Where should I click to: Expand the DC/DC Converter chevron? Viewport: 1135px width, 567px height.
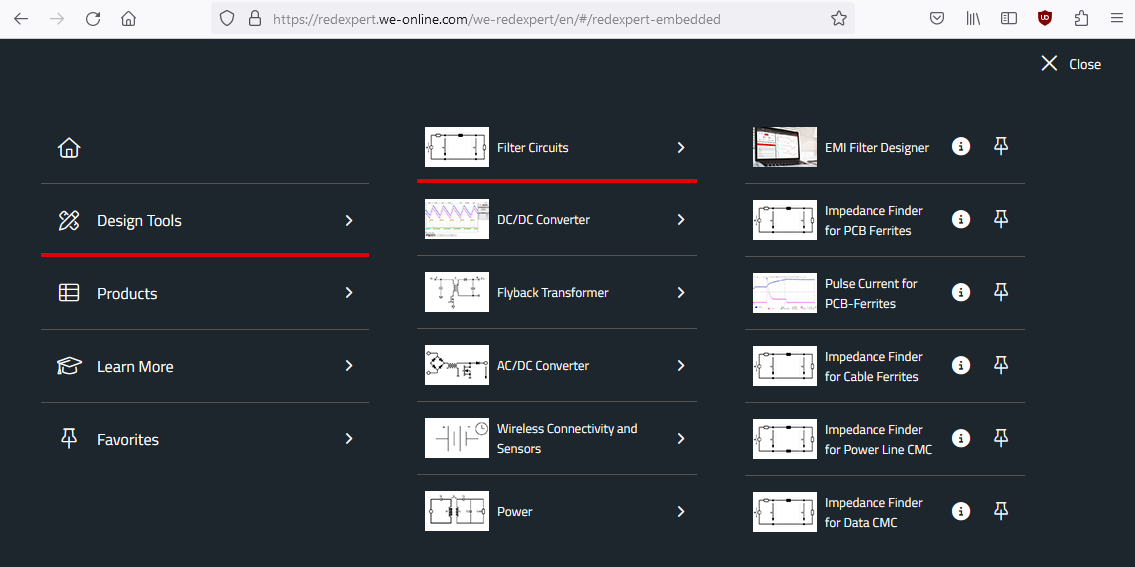(680, 219)
